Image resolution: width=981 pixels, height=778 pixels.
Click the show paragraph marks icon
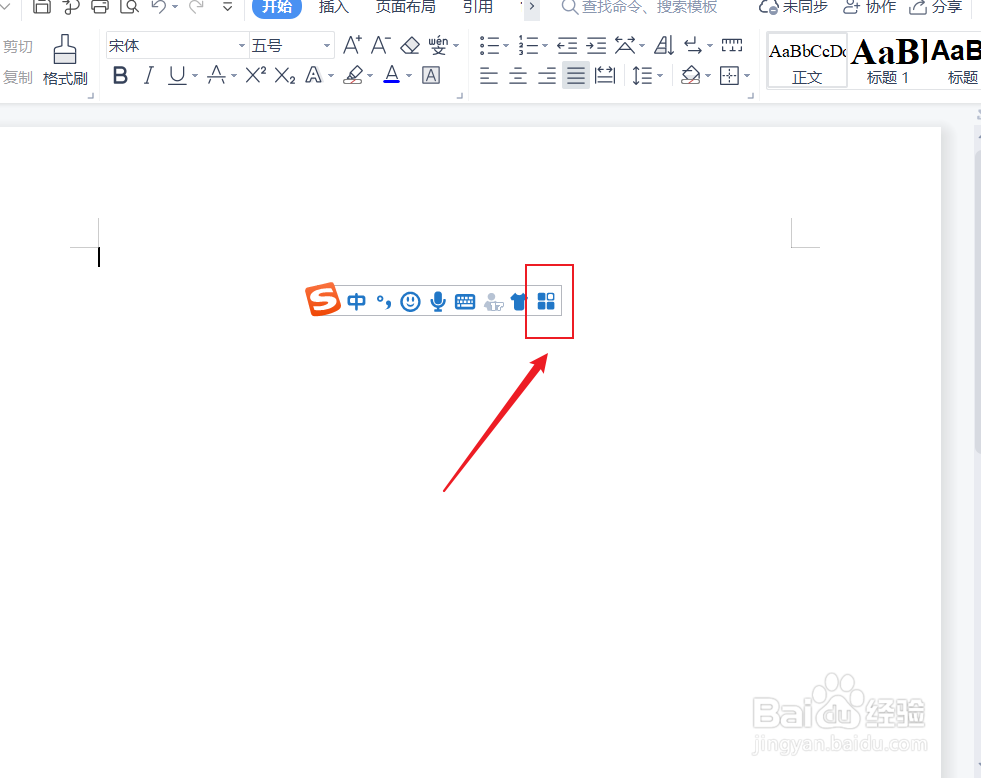pos(693,46)
